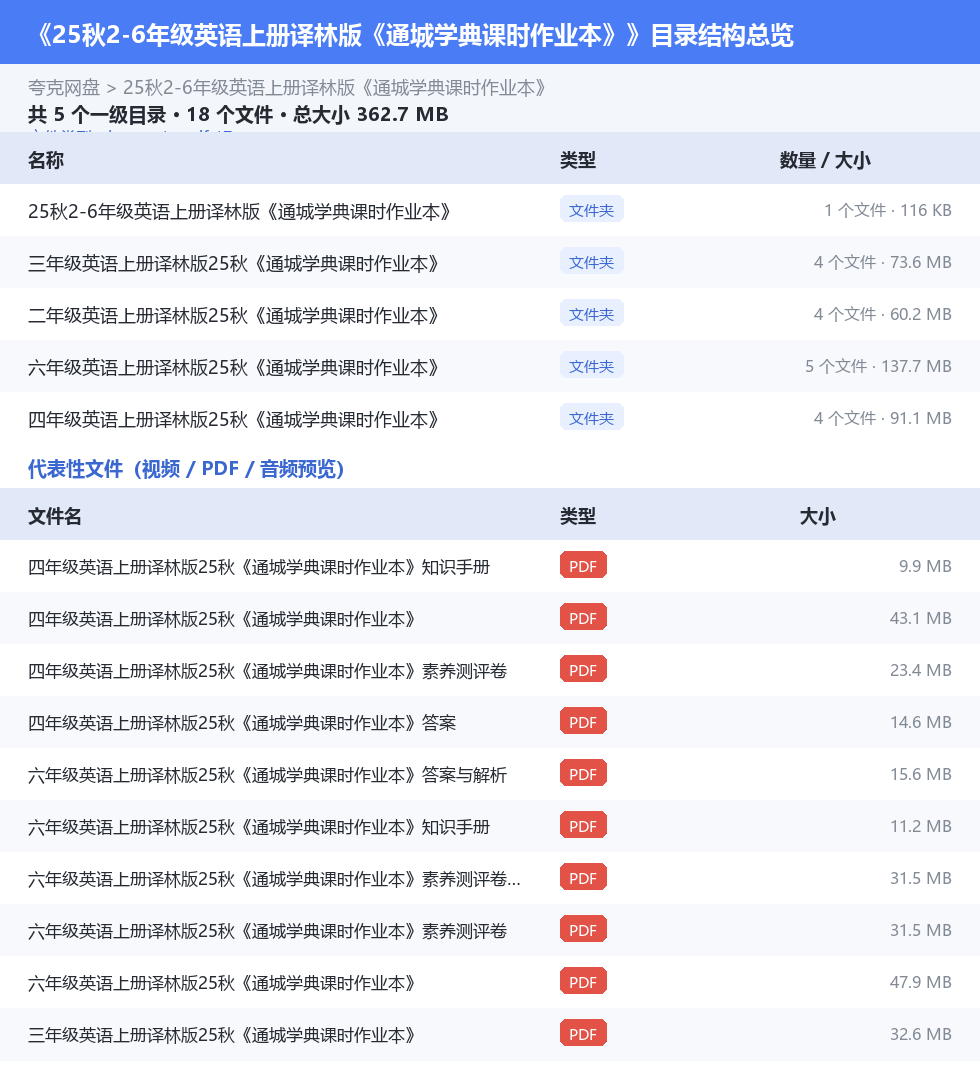The width and height of the screenshot is (980, 1092).
Task: Open the 47.9 MB 六年级 作业本 file name
Action: (x=223, y=983)
